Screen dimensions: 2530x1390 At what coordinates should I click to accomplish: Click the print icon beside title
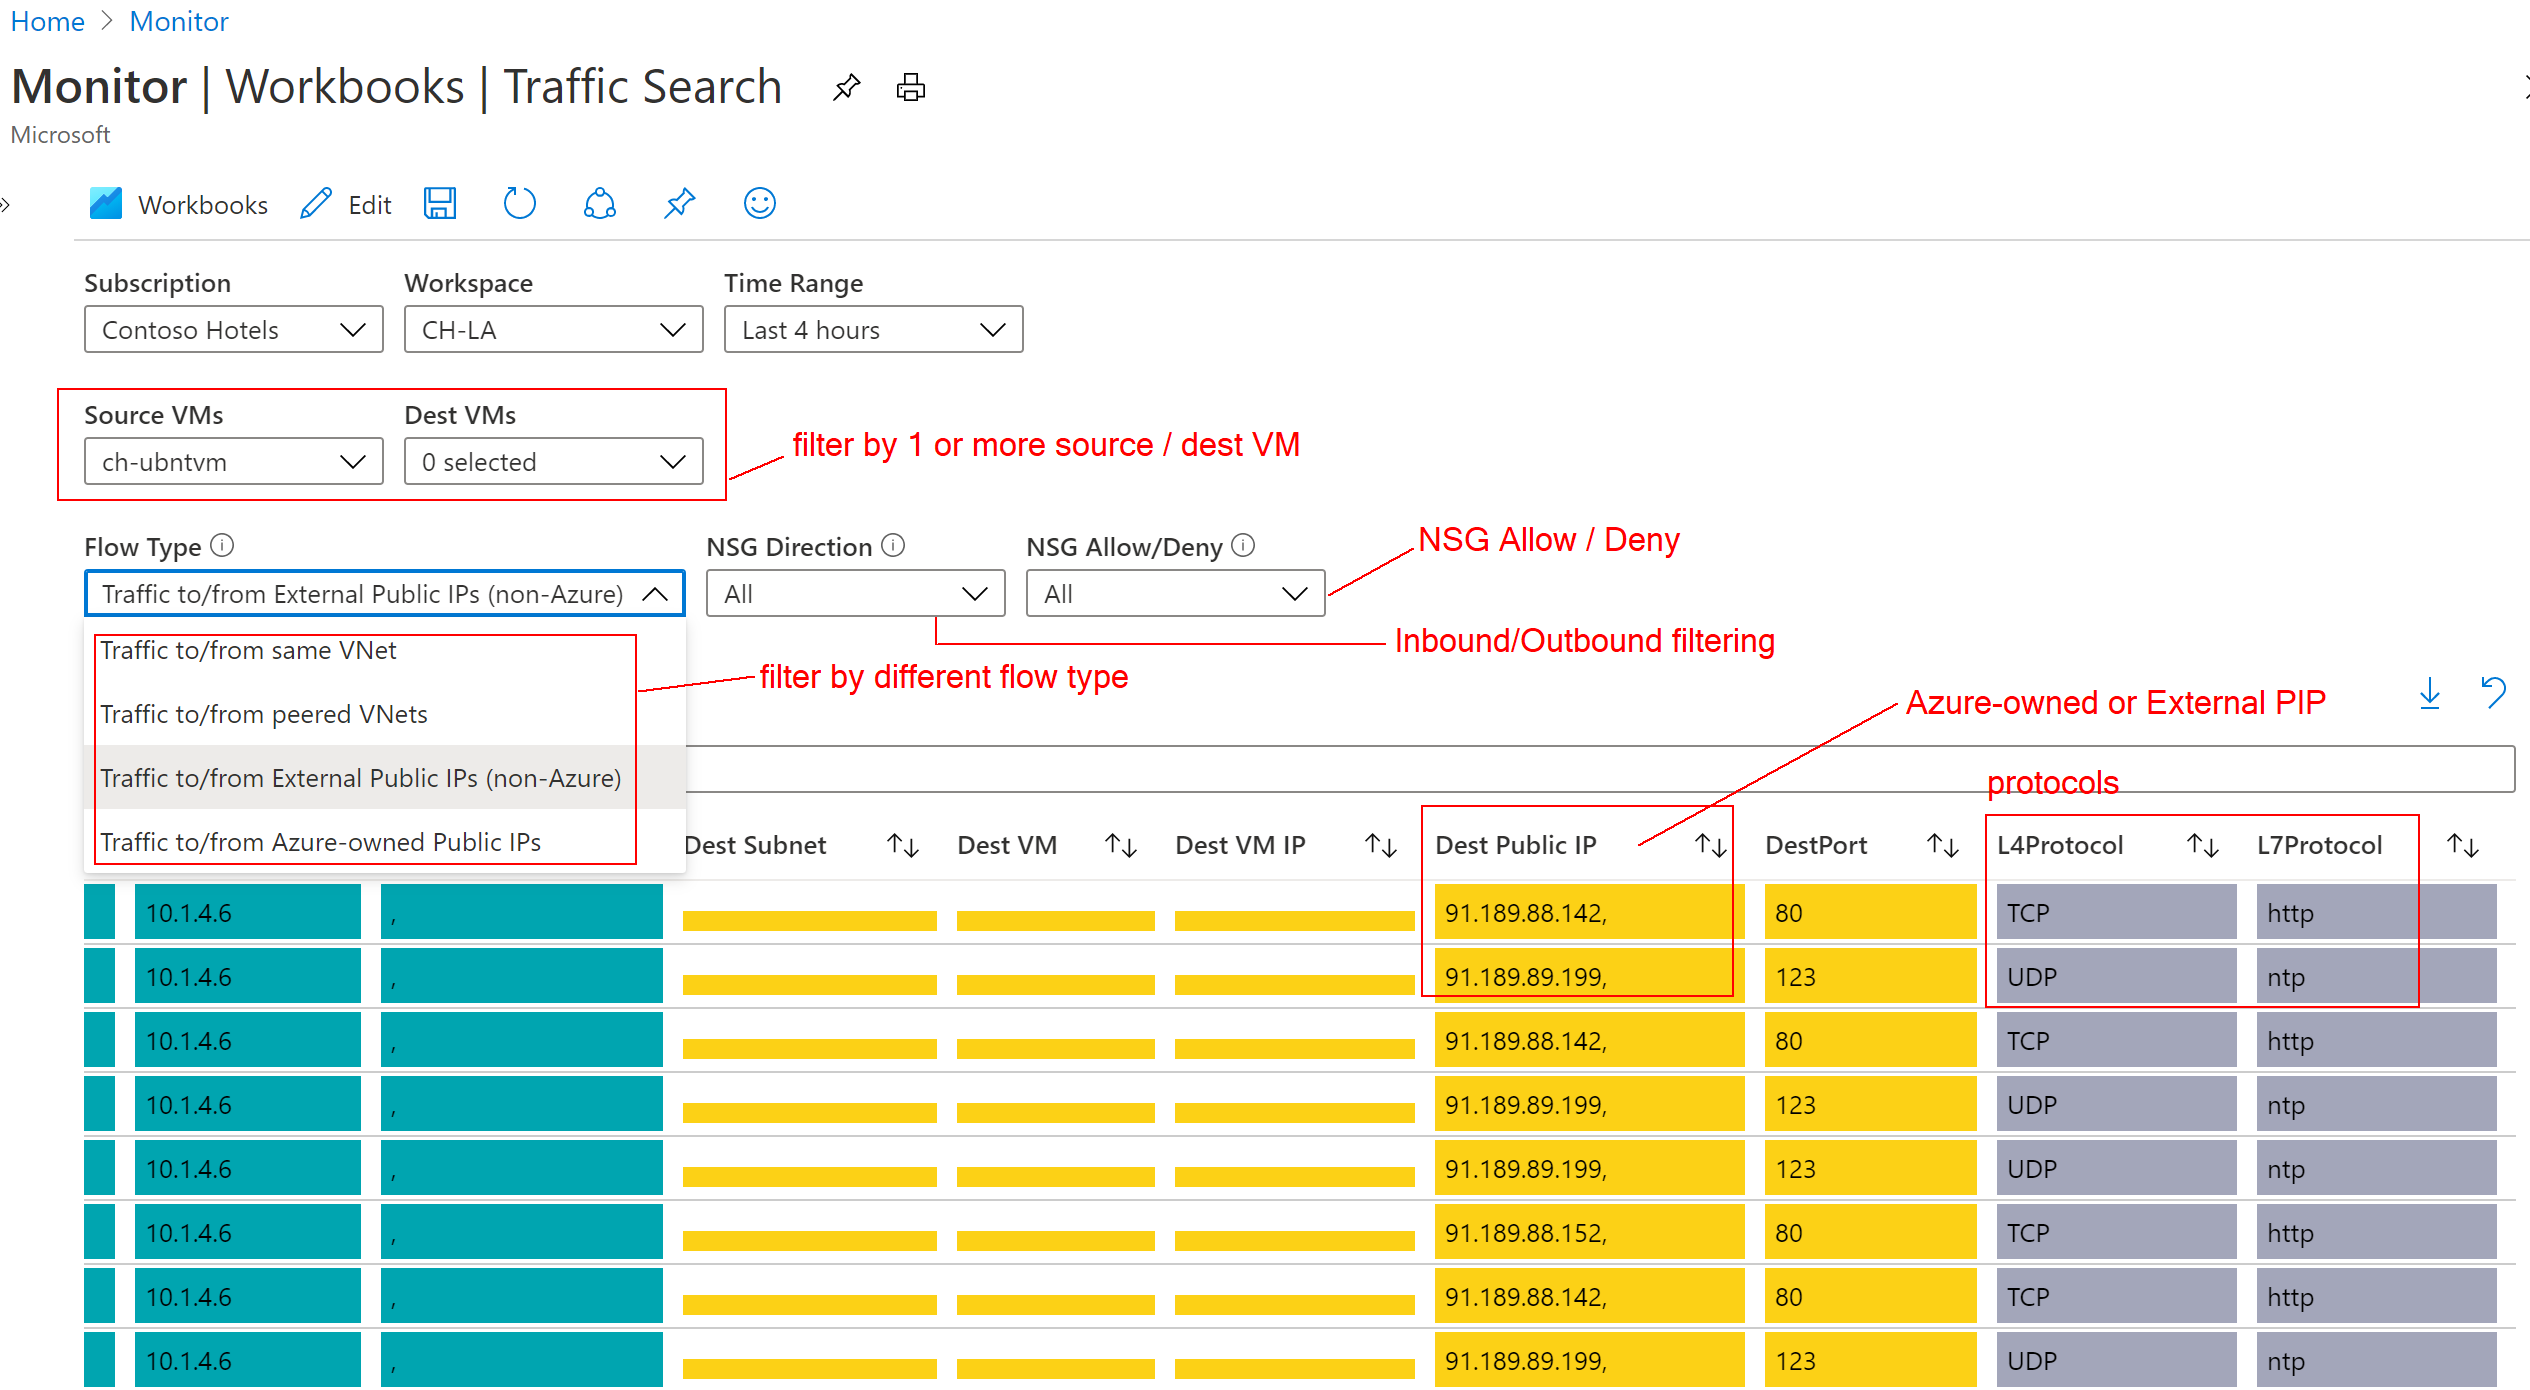910,88
